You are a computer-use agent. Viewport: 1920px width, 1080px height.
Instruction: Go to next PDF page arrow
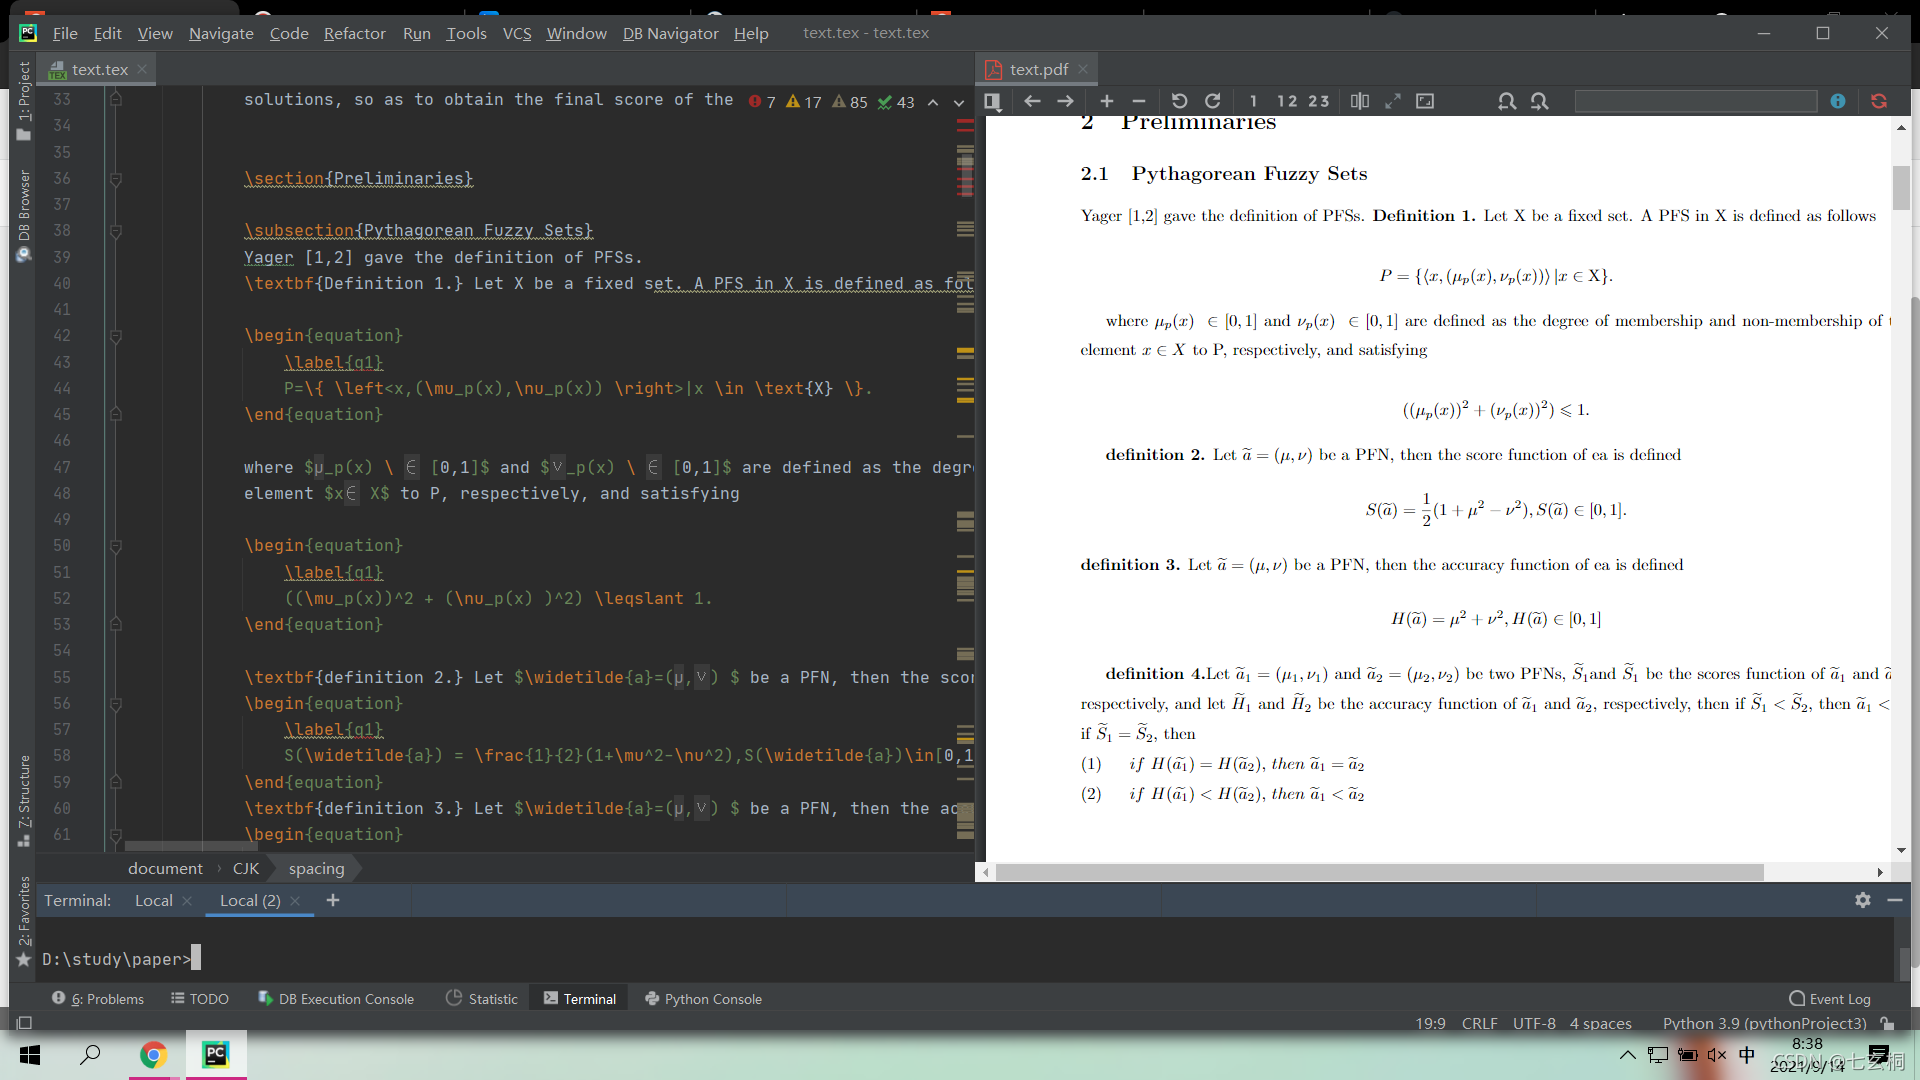click(x=1065, y=101)
